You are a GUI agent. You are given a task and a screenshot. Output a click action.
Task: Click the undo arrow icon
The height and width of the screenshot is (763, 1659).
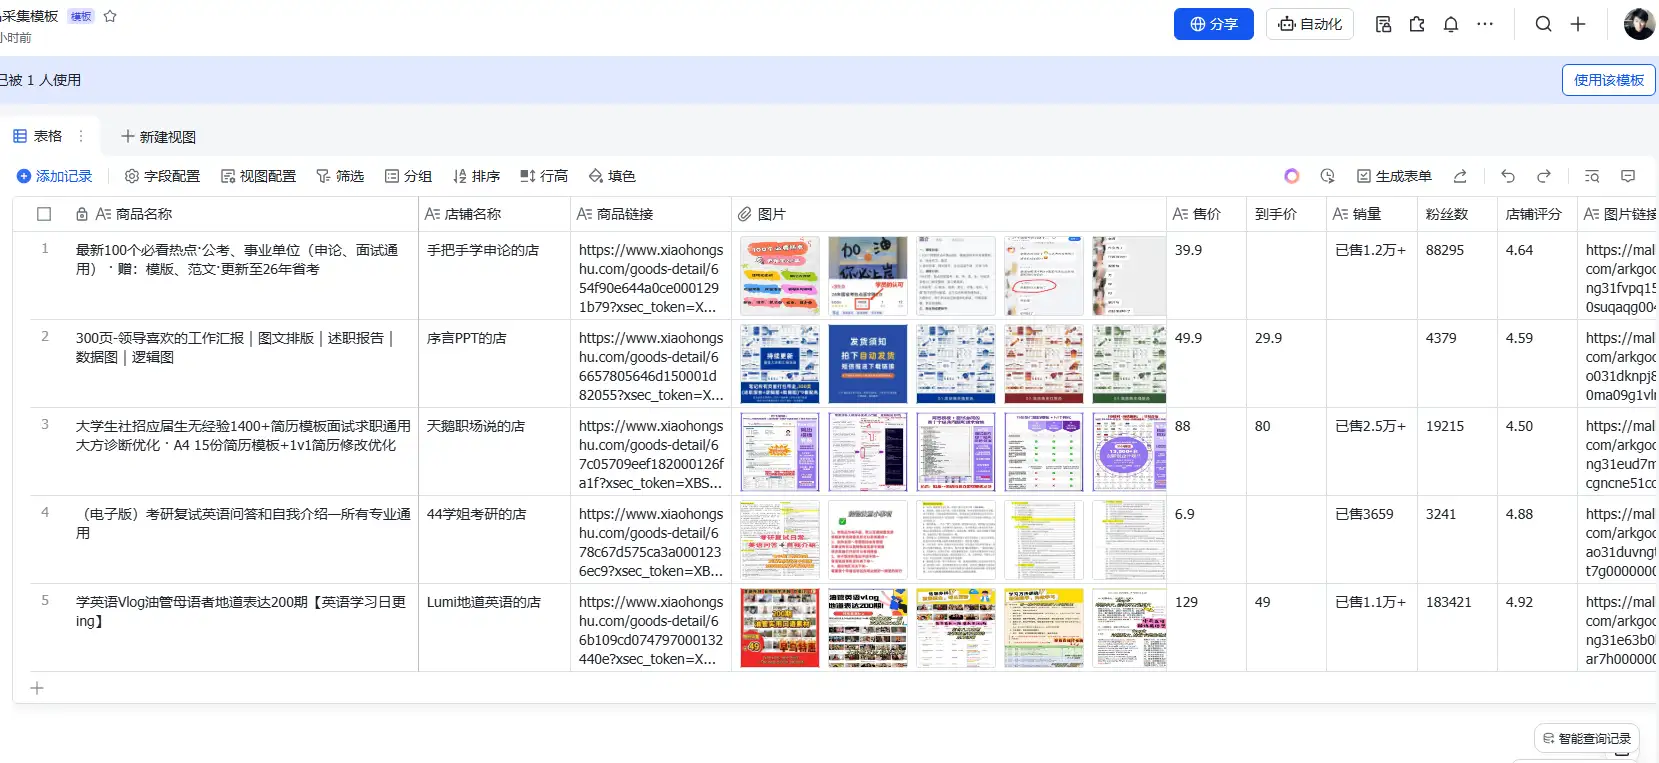click(x=1508, y=176)
